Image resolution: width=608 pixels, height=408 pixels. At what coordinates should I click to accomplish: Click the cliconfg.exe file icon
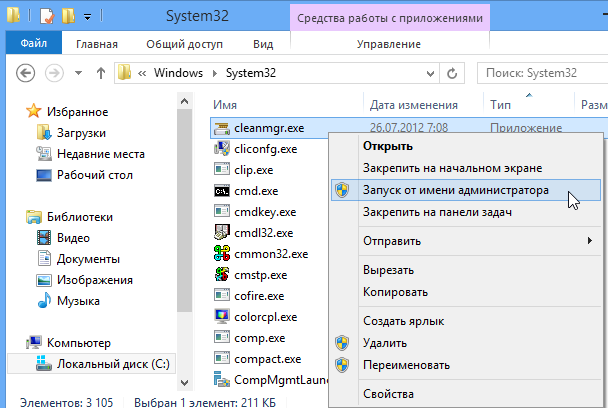coord(222,149)
